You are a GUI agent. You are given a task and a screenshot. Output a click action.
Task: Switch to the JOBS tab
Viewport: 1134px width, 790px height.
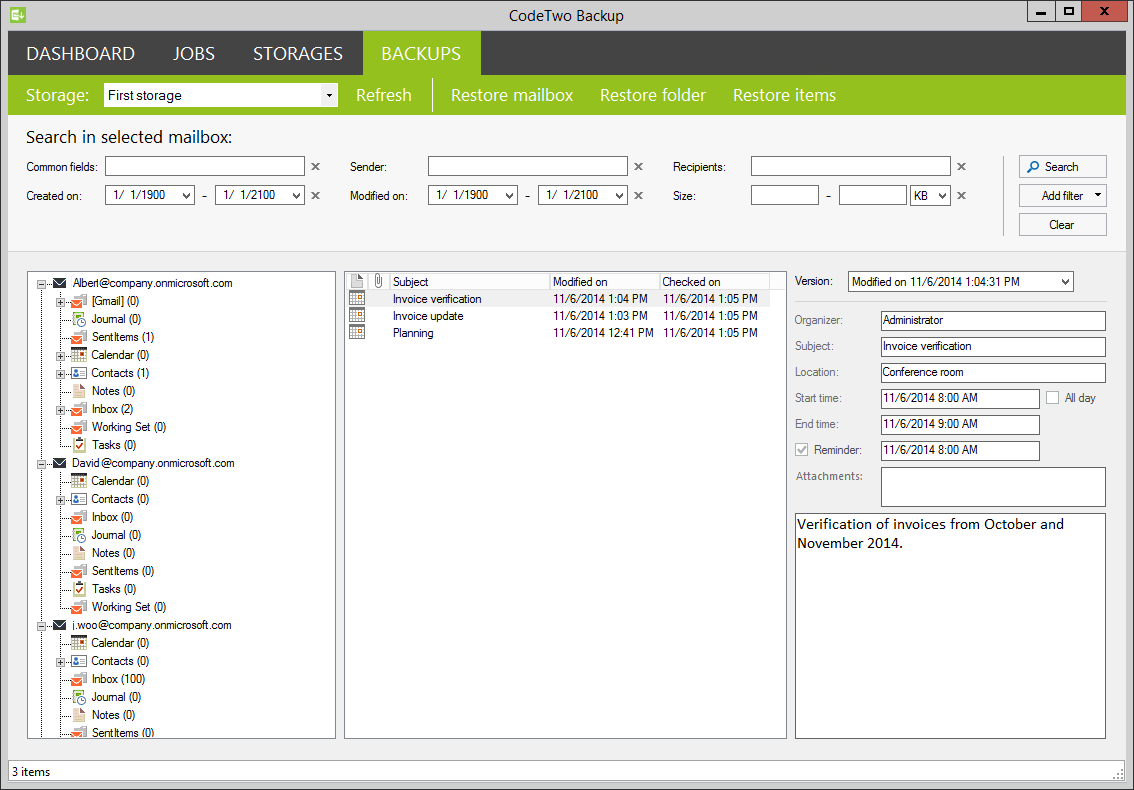(194, 54)
